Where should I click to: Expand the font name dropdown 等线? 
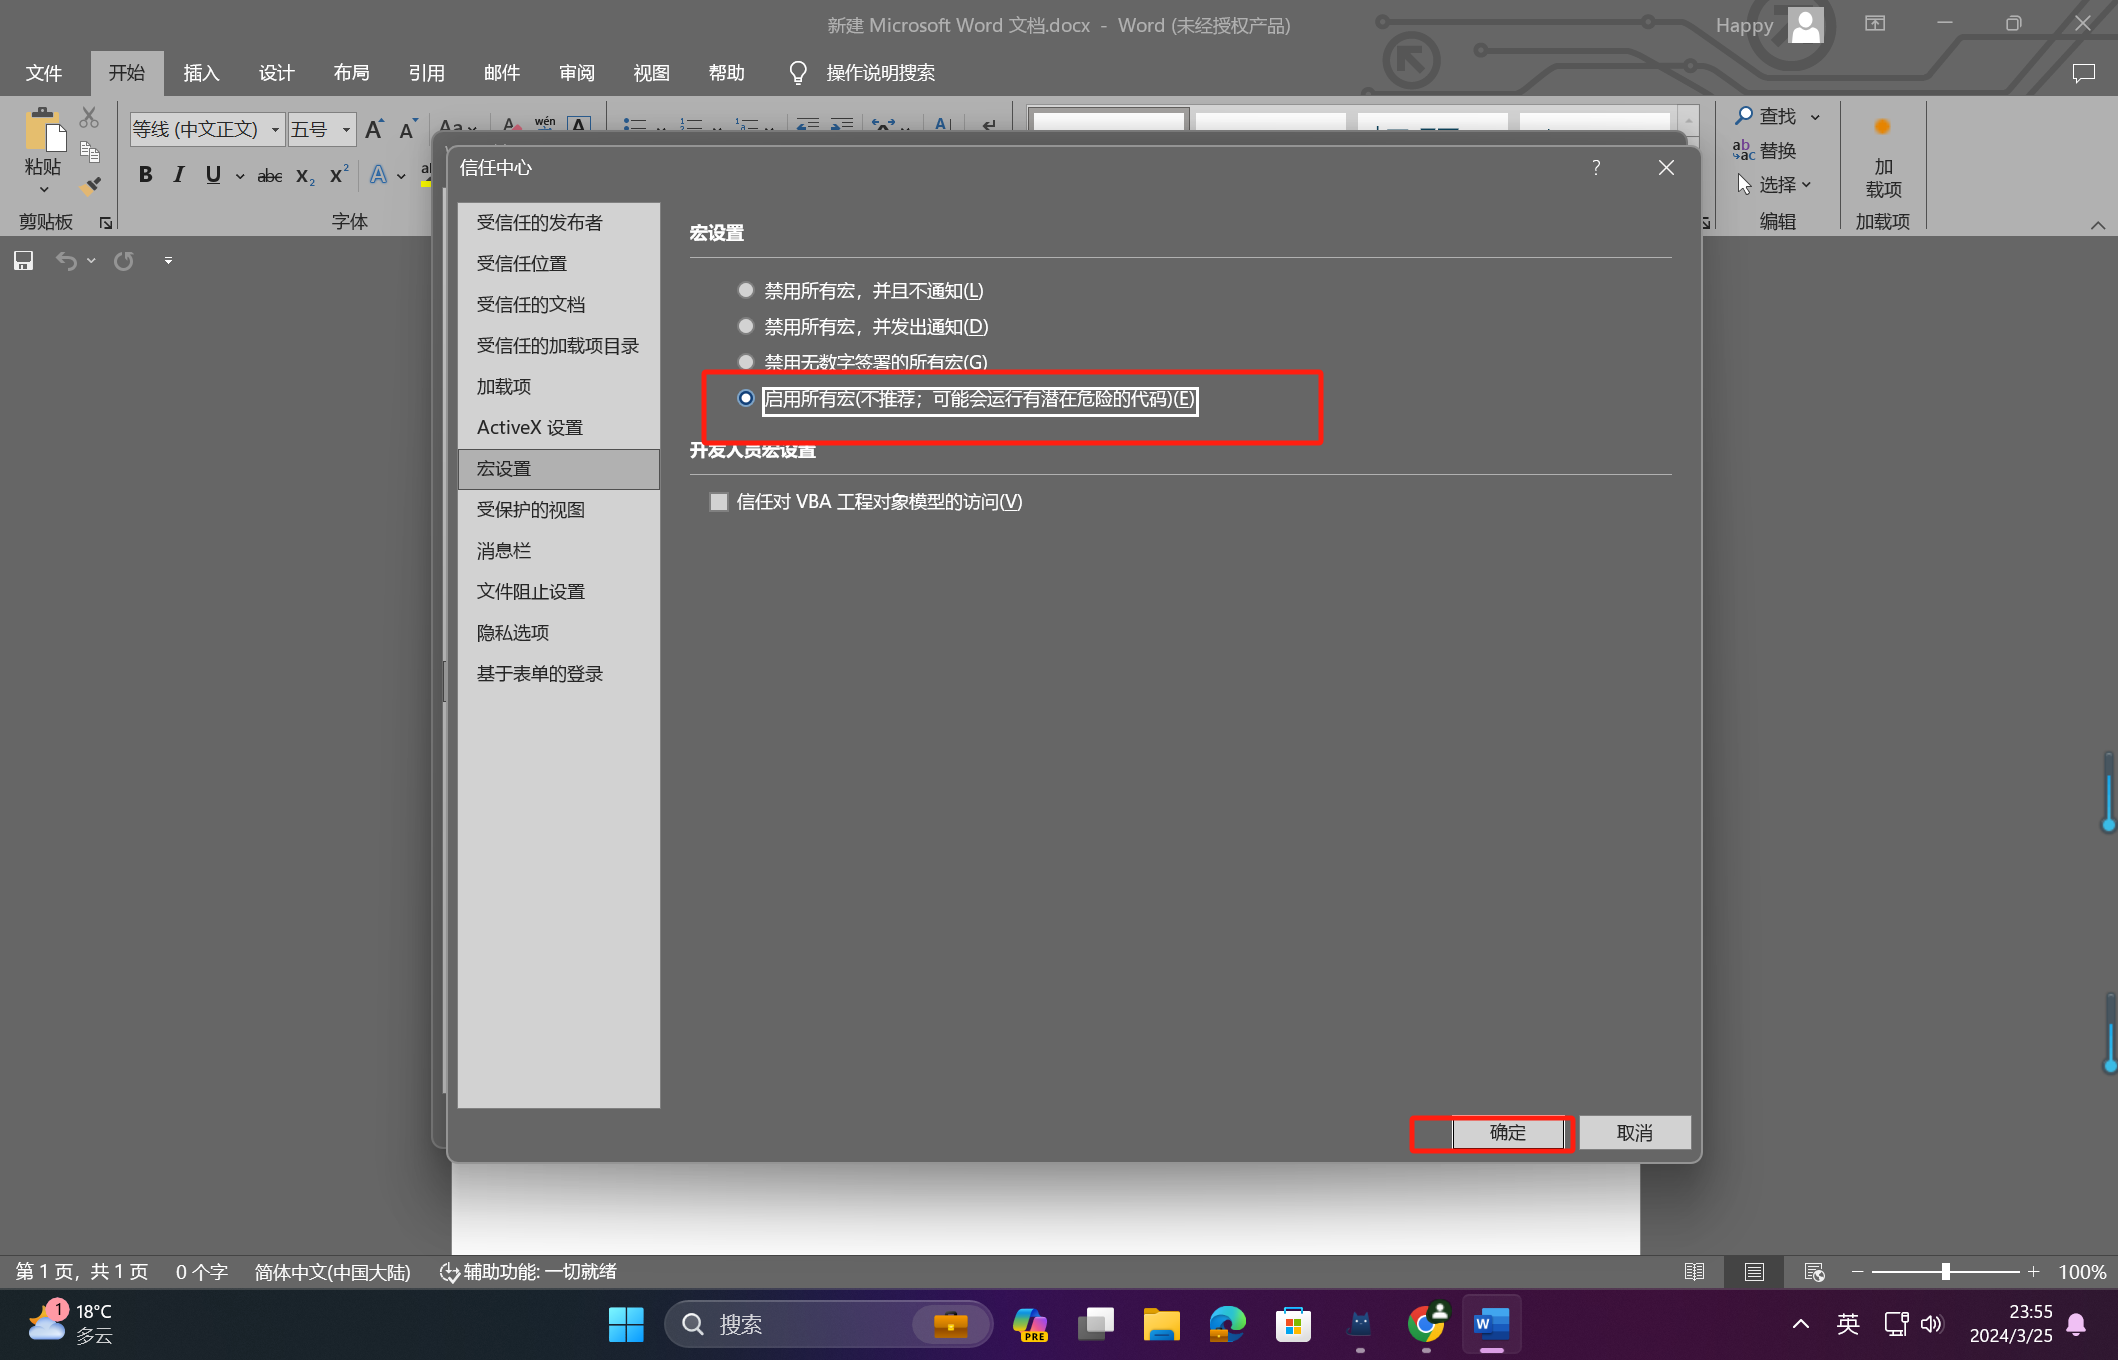click(275, 130)
